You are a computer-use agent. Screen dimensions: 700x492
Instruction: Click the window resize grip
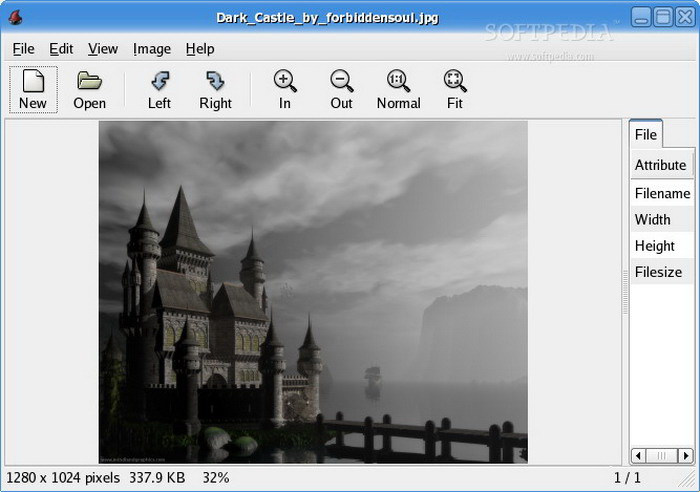pos(688,481)
